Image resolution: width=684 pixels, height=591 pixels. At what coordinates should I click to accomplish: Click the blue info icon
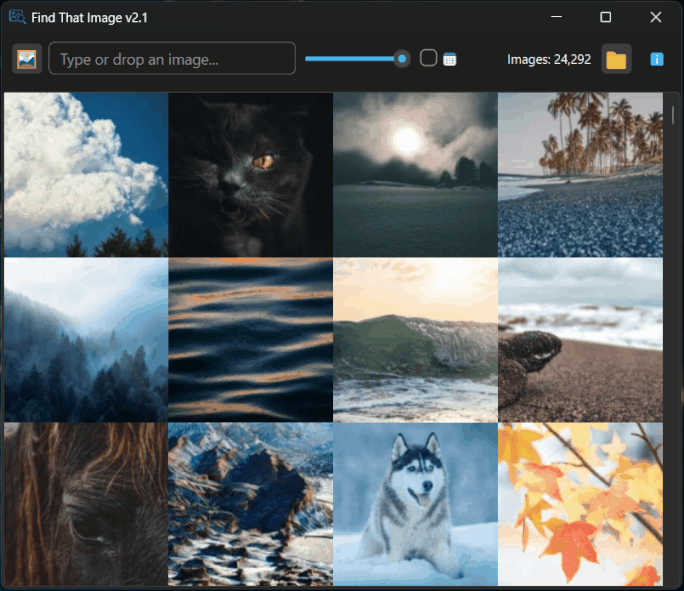click(x=657, y=59)
